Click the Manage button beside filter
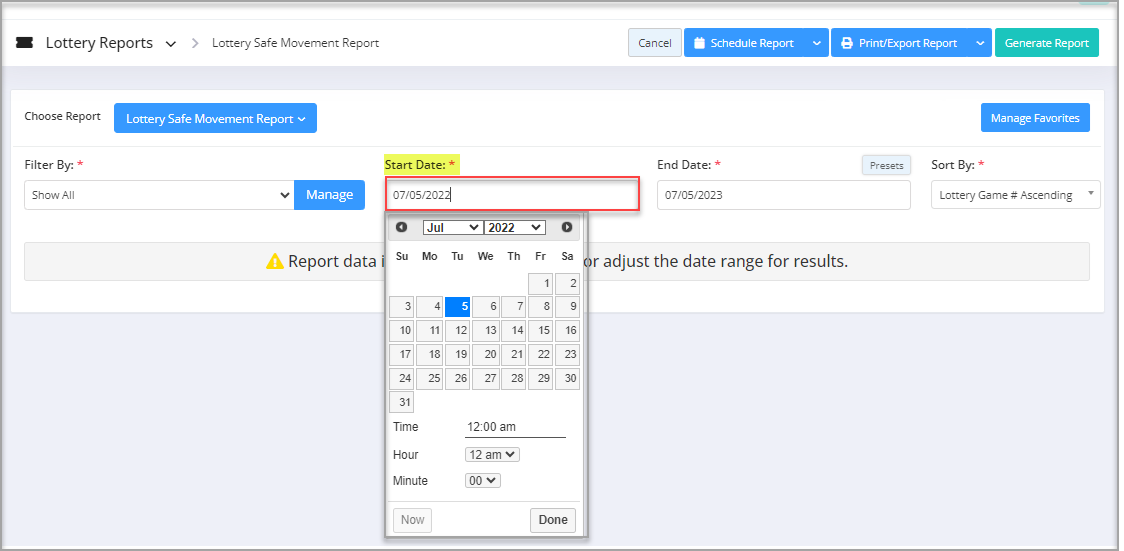The height and width of the screenshot is (551, 1124). pyautogui.click(x=329, y=195)
